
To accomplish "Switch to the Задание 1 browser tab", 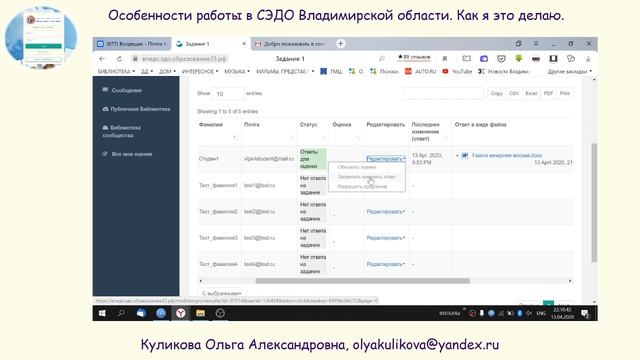I will click(211, 44).
